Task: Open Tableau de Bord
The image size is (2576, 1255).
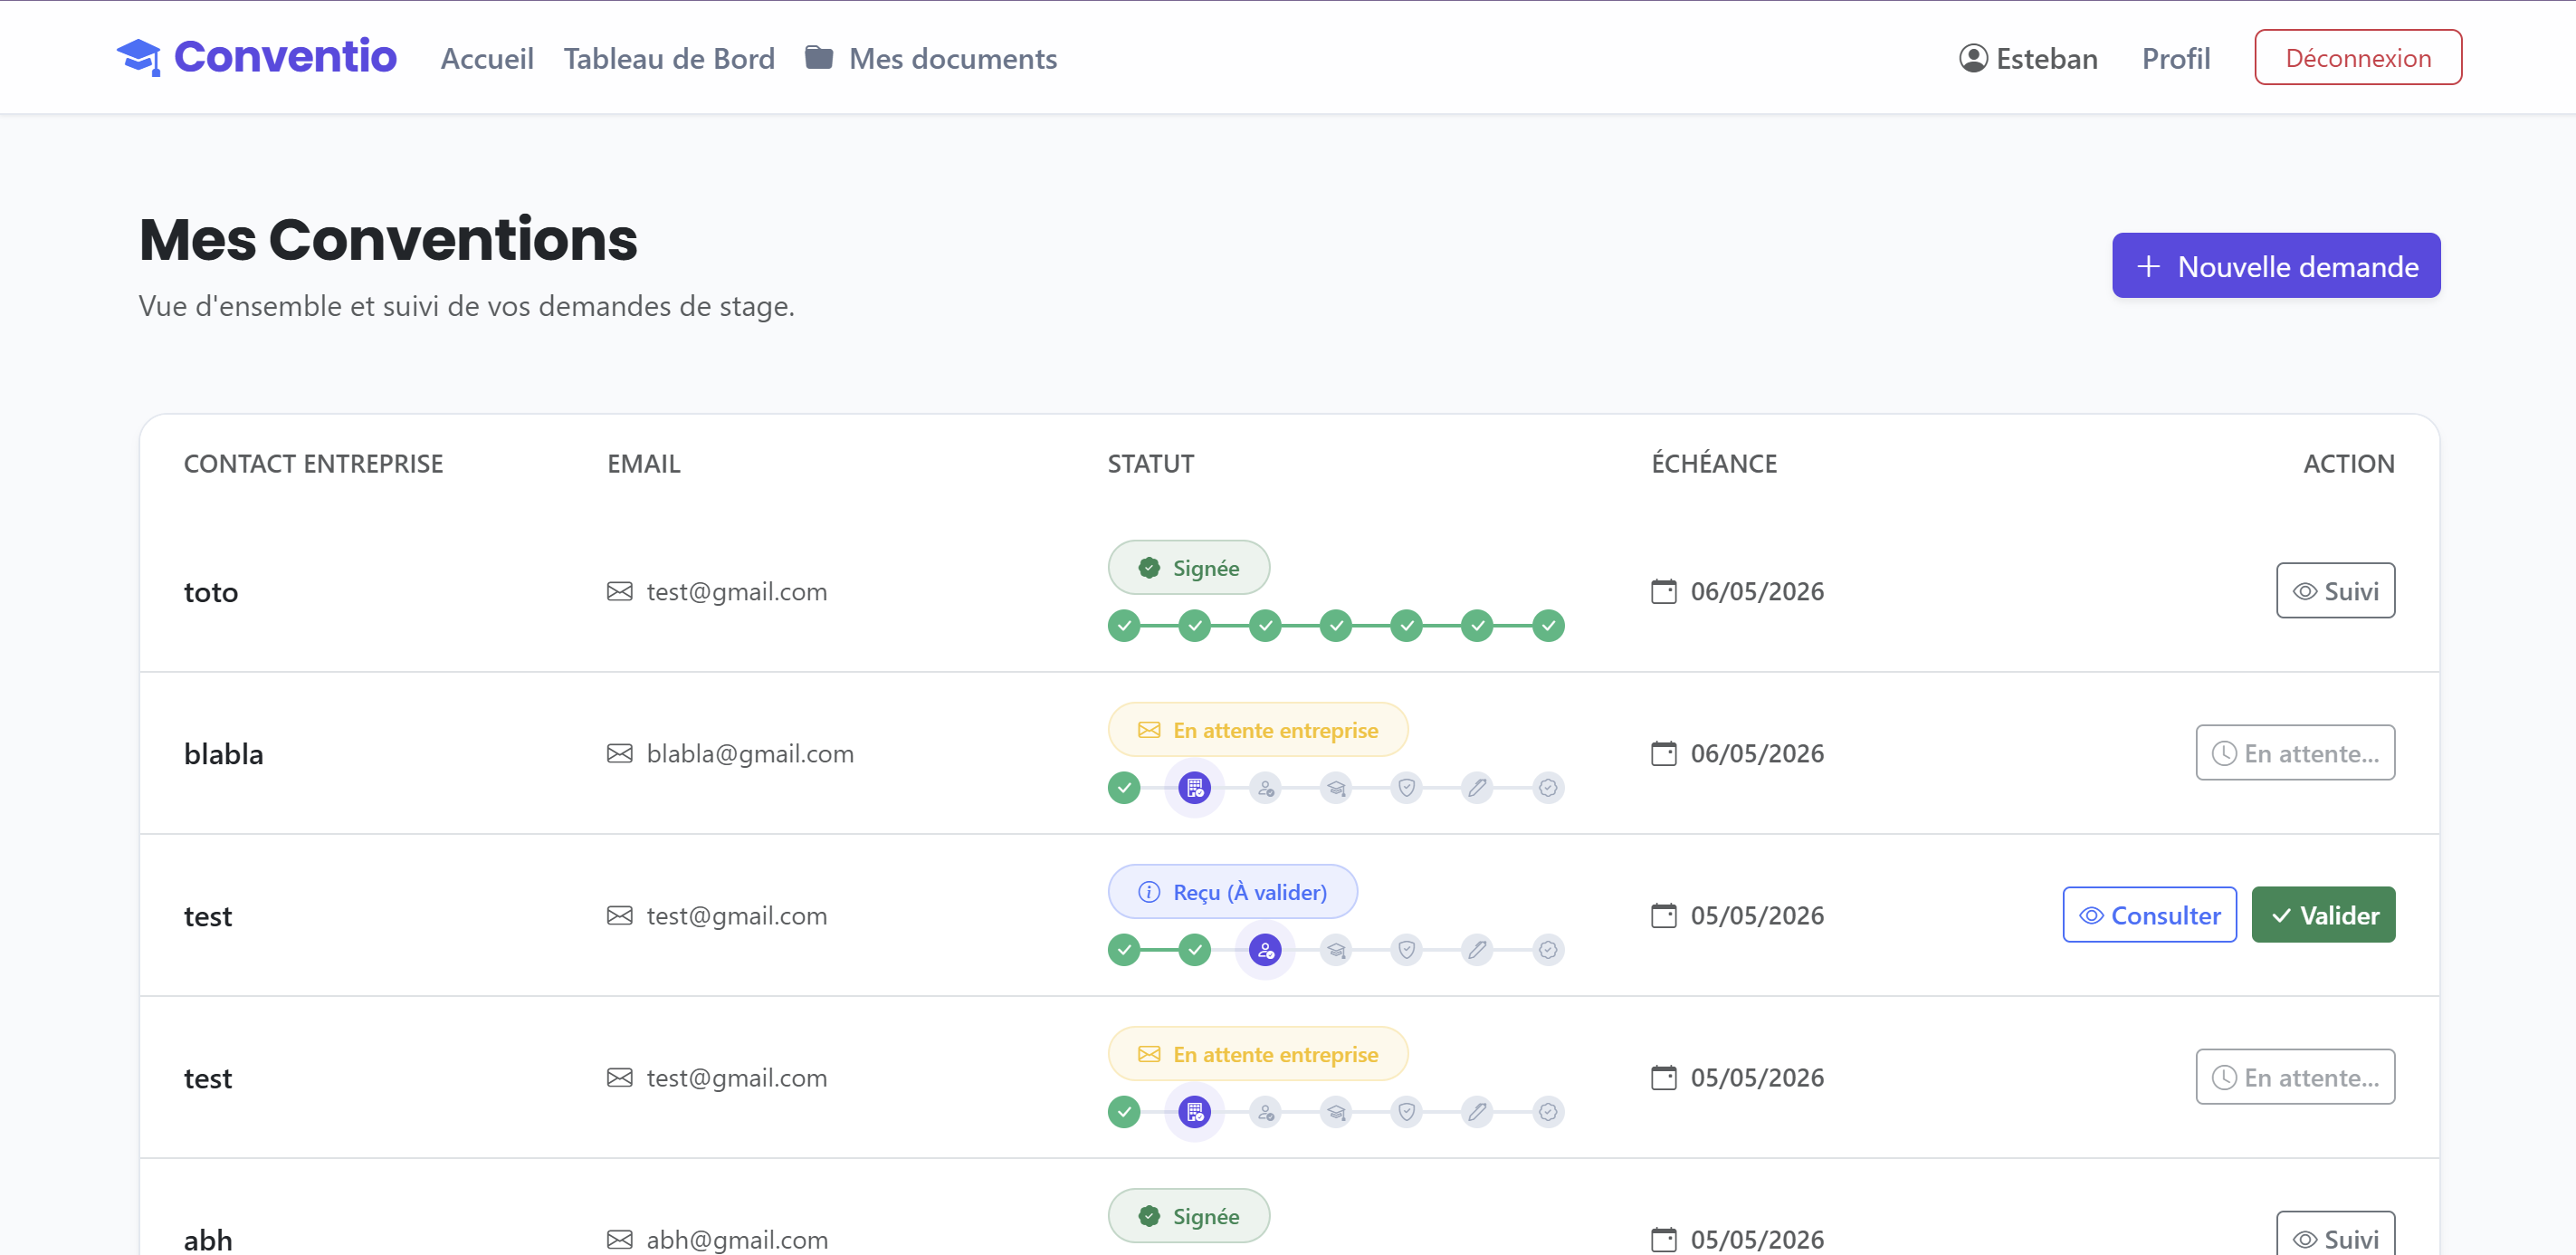Action: pyautogui.click(x=669, y=58)
